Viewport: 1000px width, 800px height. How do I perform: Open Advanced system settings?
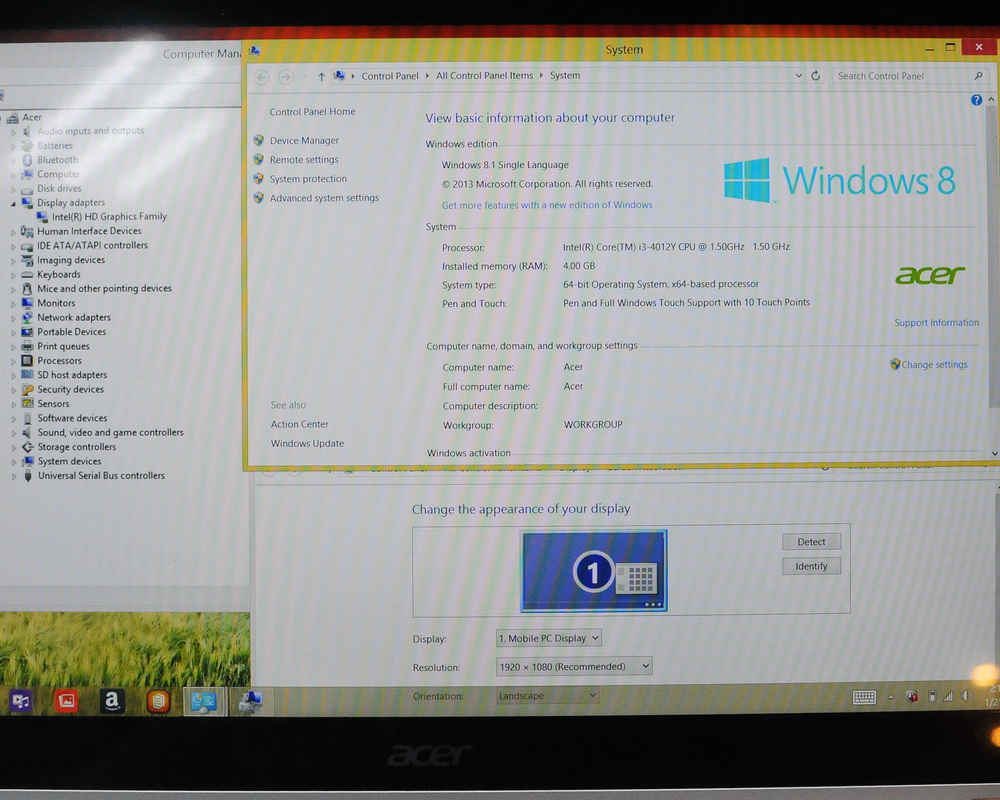pyautogui.click(x=324, y=198)
